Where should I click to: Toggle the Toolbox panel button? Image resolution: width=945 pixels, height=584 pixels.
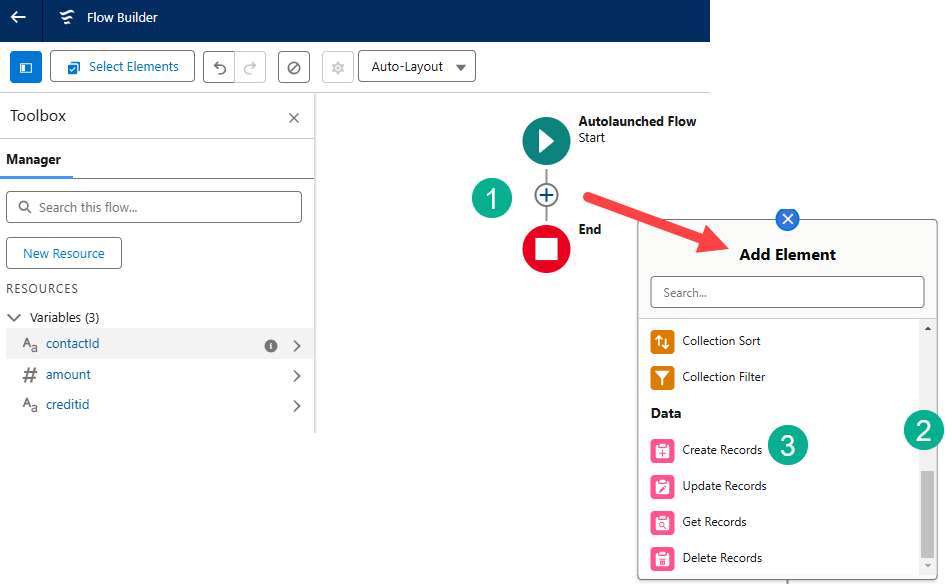tap(26, 67)
